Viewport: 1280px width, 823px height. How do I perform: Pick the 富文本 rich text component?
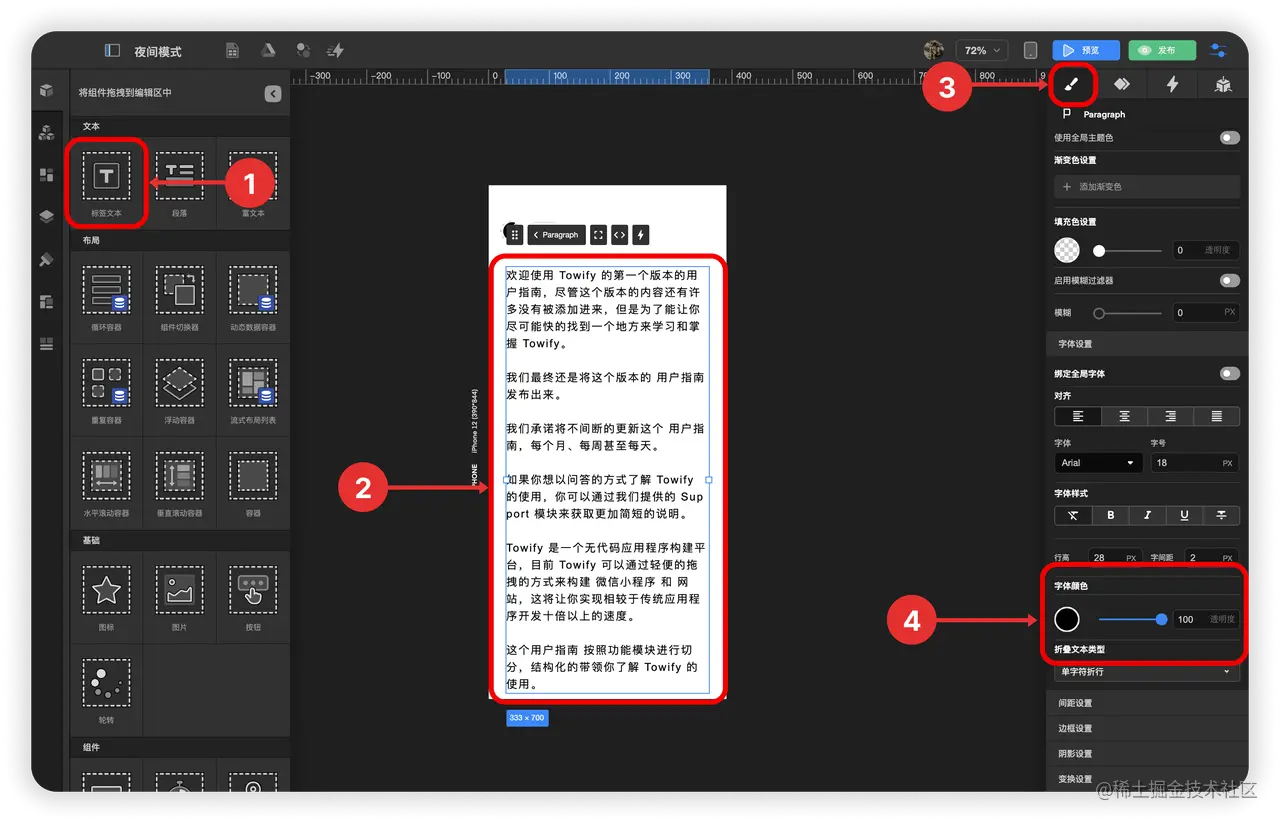tap(253, 183)
